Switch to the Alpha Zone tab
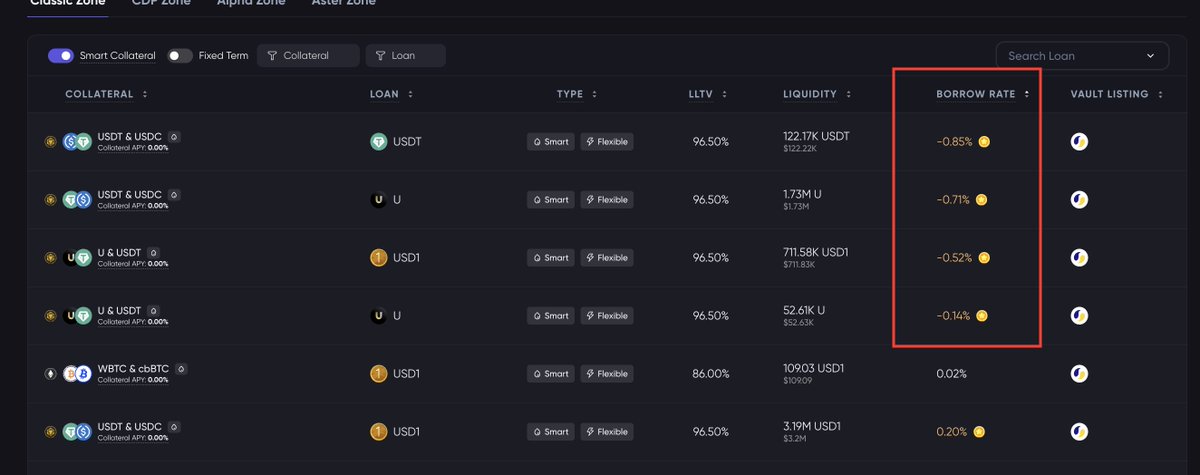The width and height of the screenshot is (1200, 475). coord(251,3)
